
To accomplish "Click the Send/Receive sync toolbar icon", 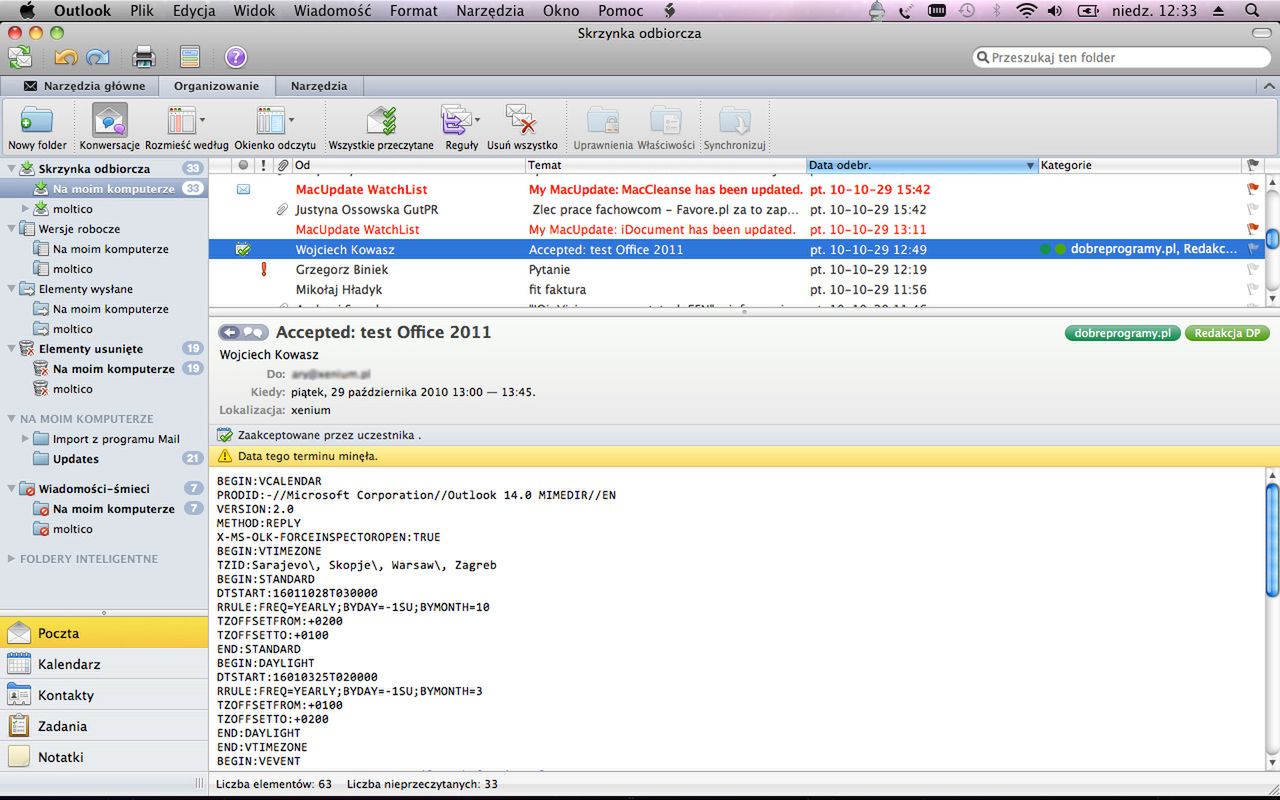I will point(19,57).
